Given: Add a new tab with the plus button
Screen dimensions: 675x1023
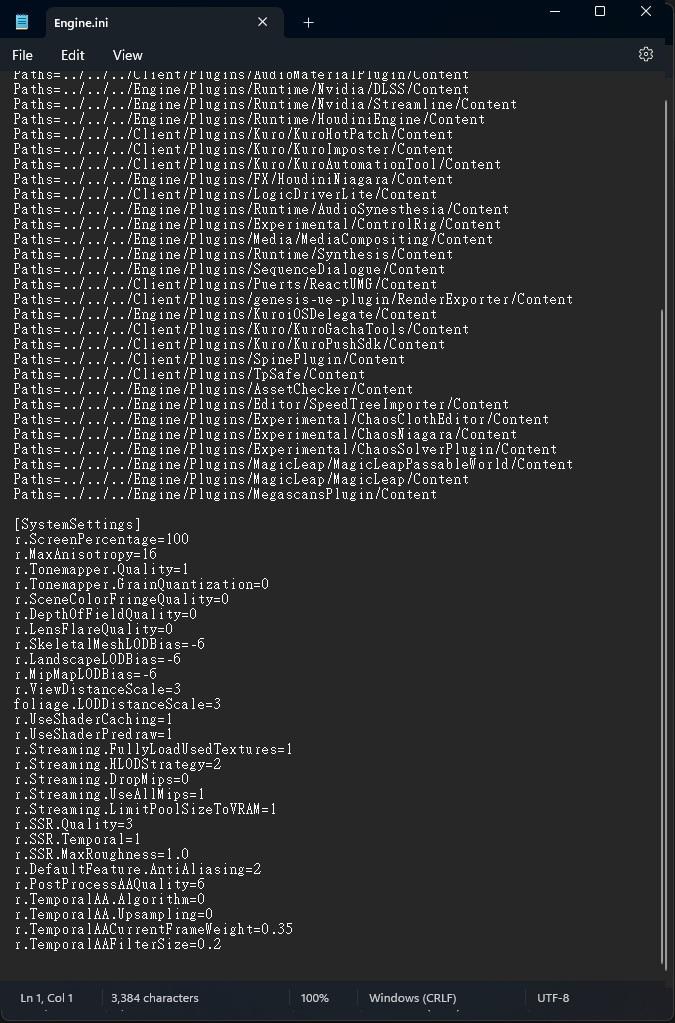Looking at the screenshot, I should tap(308, 22).
